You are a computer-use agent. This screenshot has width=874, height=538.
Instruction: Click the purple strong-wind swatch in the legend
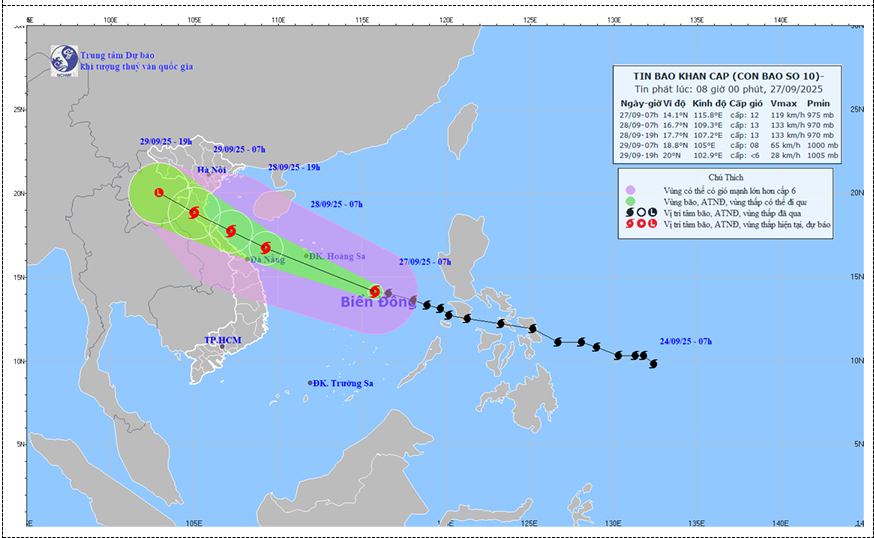630,189
